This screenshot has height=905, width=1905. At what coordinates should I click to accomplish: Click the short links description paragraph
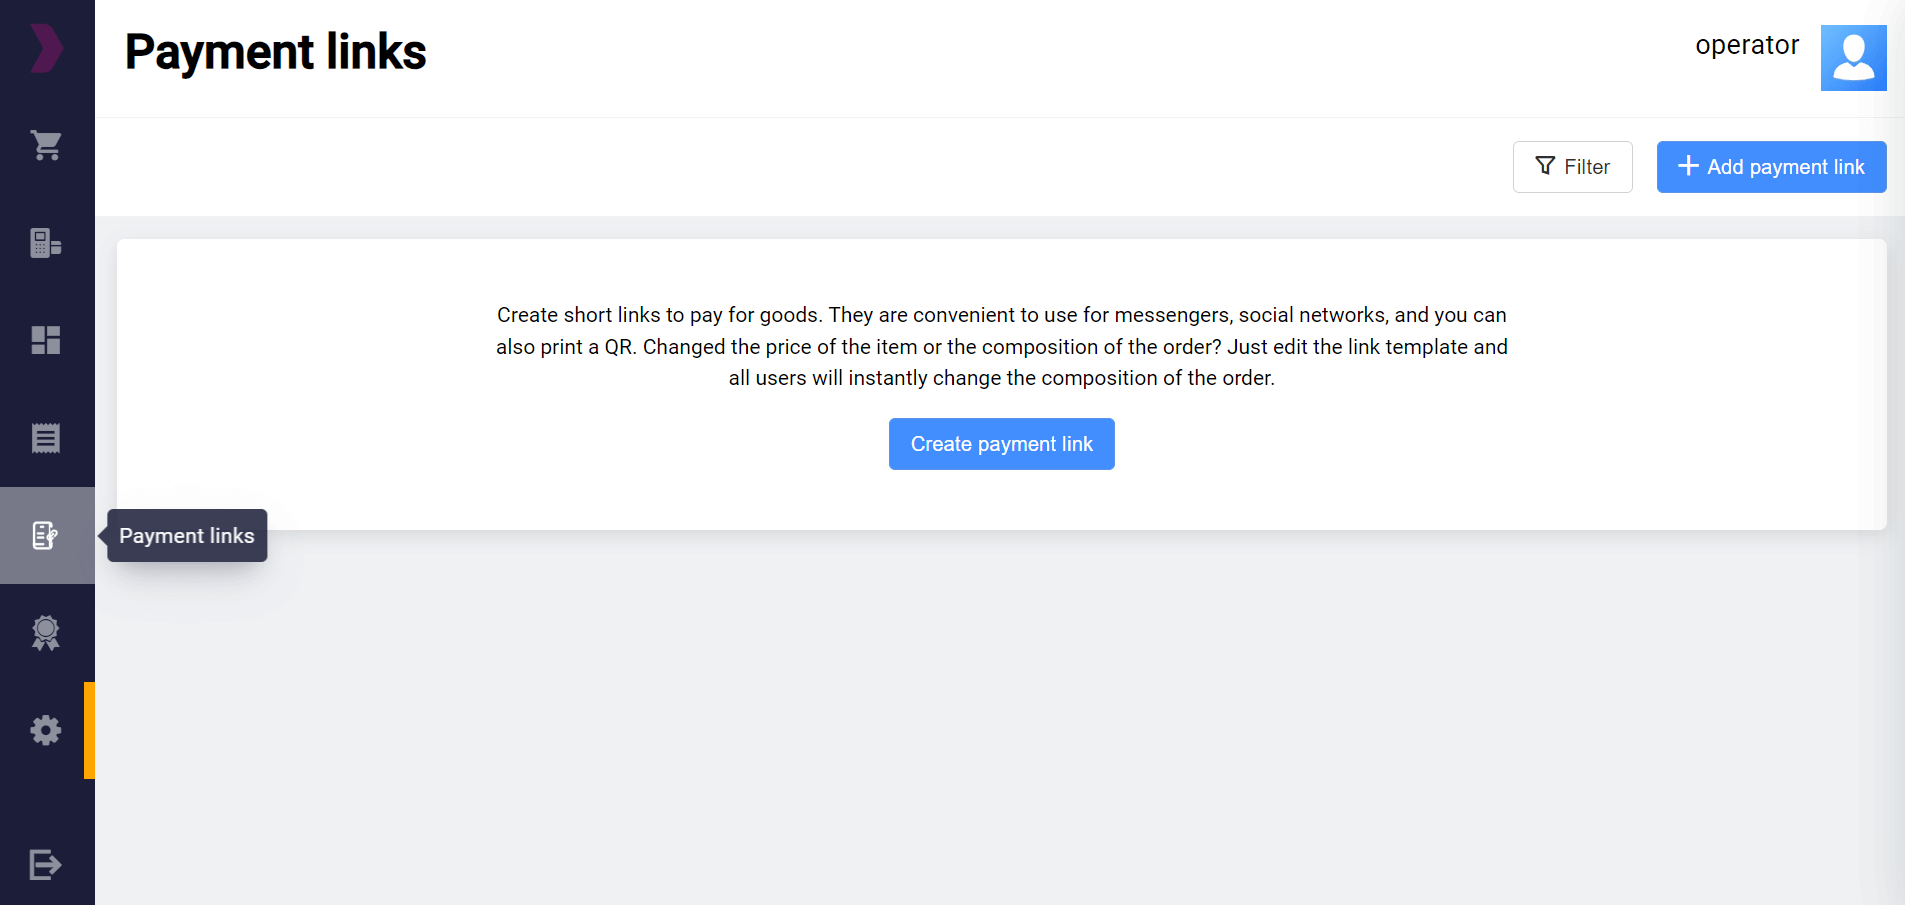(x=1001, y=346)
